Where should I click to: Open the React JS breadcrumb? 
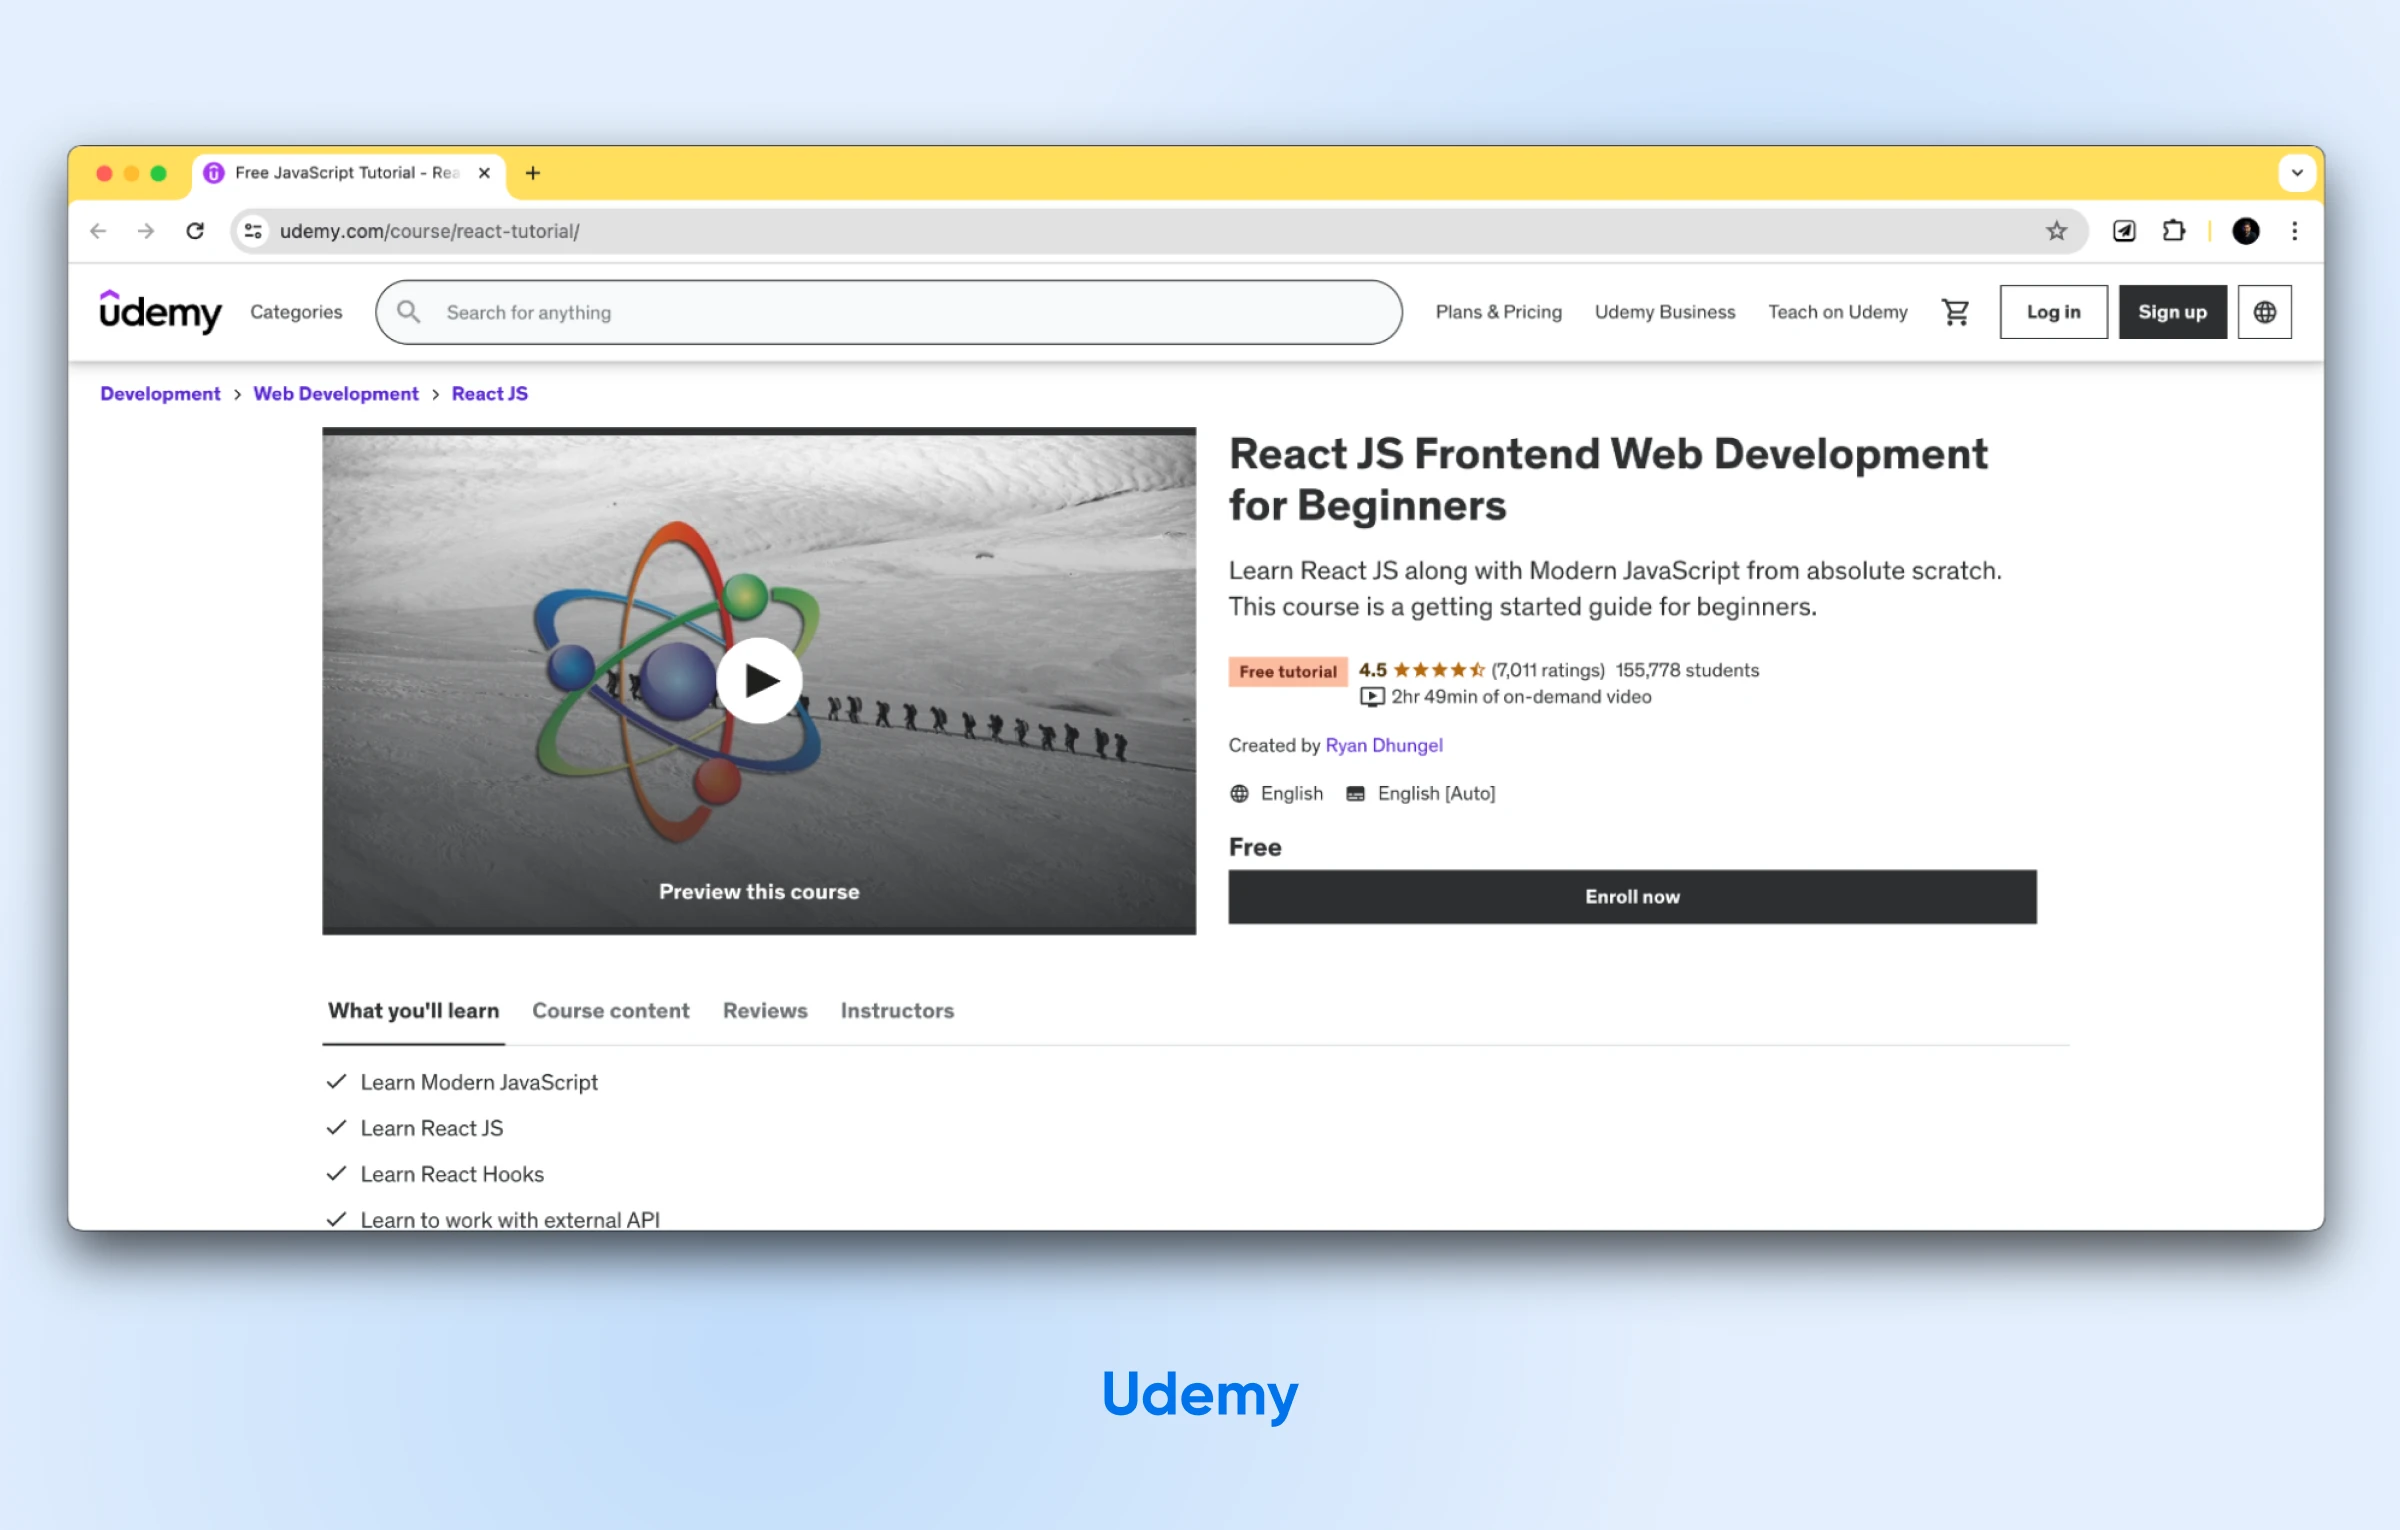pyautogui.click(x=489, y=394)
